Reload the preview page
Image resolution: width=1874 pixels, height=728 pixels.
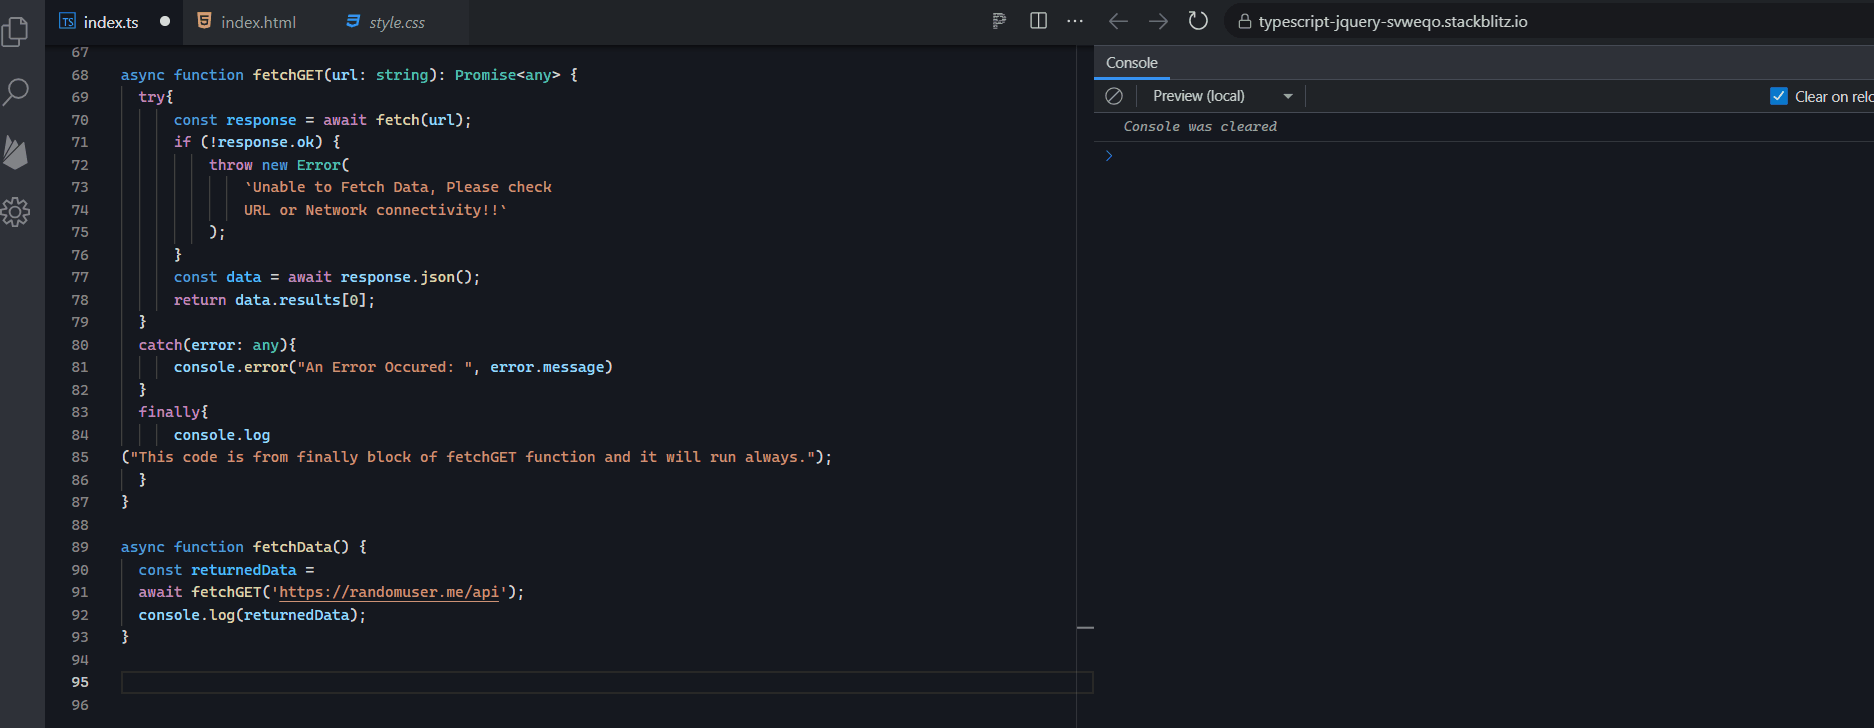(1198, 21)
